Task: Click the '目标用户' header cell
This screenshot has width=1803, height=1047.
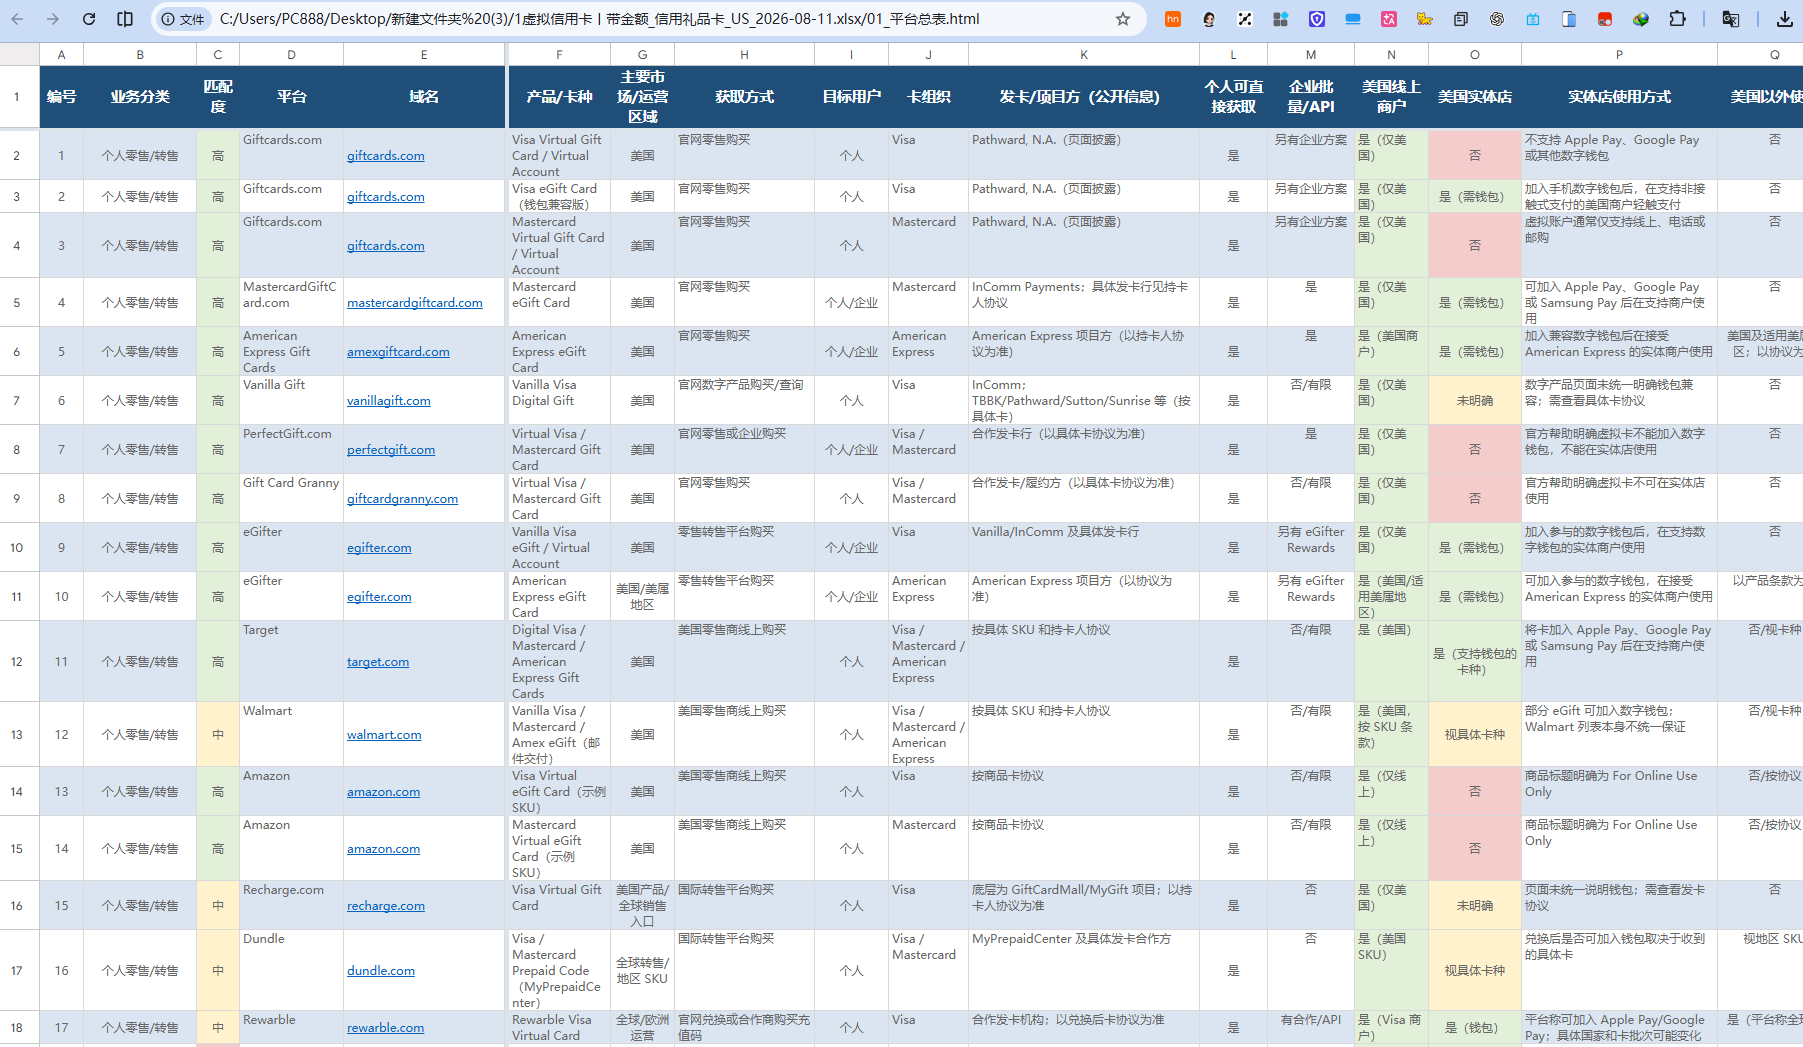Action: (x=851, y=97)
